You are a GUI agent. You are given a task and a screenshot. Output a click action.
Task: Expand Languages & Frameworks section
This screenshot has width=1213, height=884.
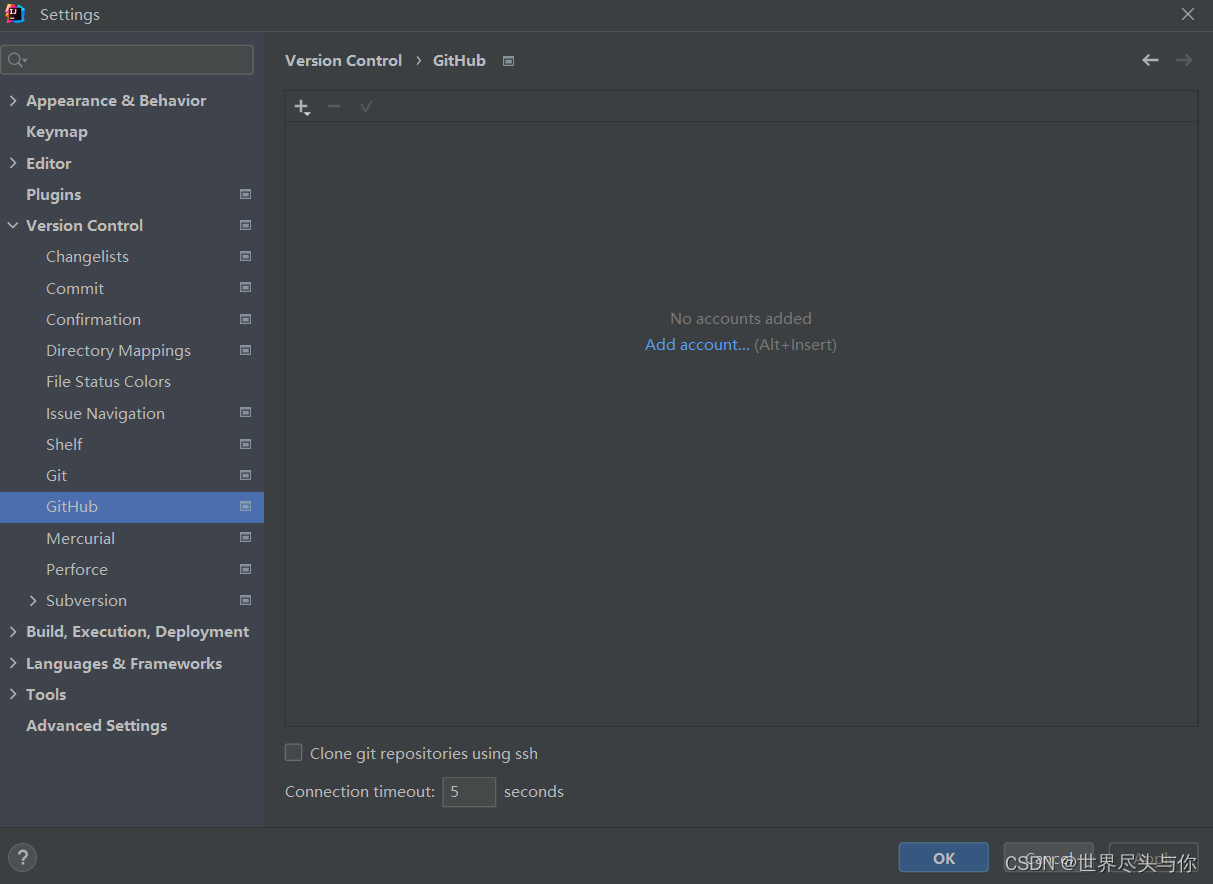[x=13, y=663]
